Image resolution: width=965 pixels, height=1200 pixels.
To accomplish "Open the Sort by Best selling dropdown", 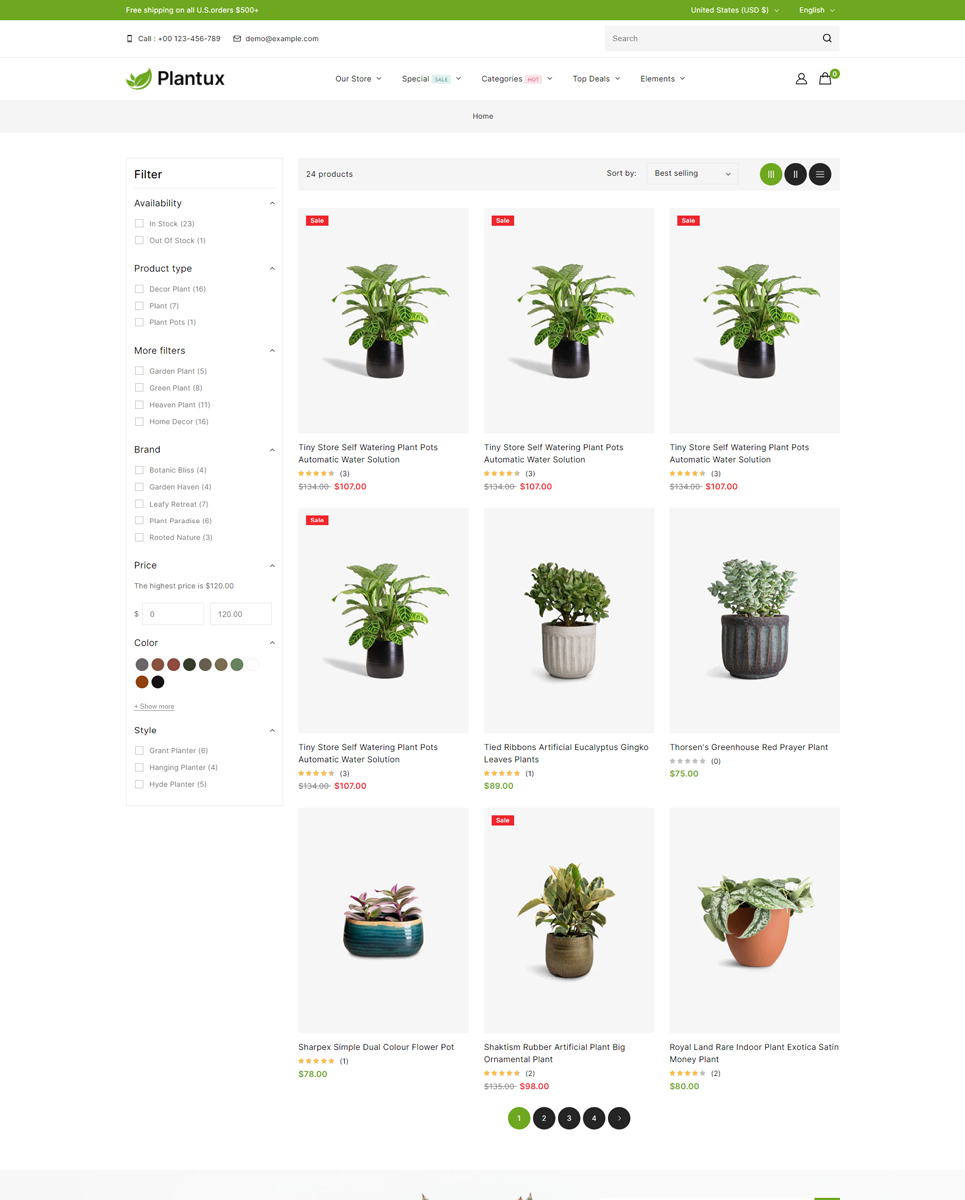I will click(693, 174).
